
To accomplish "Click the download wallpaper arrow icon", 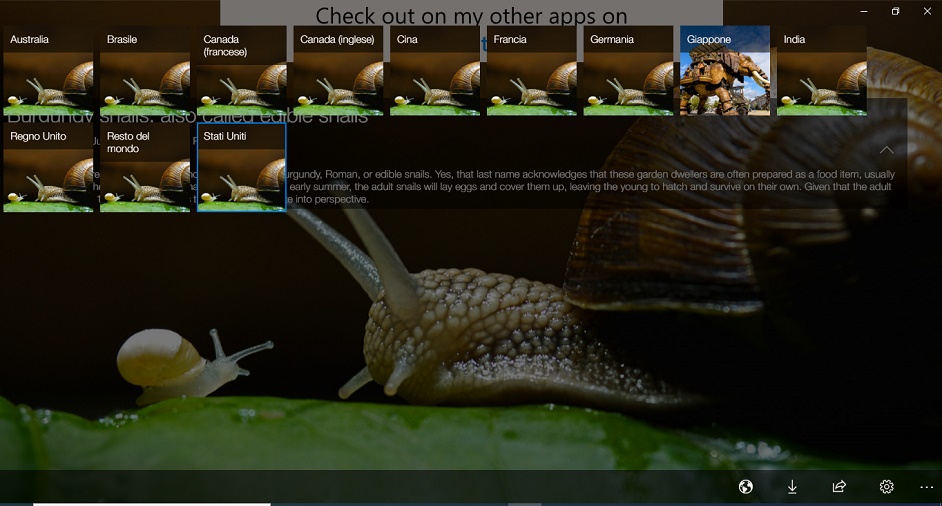I will [792, 487].
